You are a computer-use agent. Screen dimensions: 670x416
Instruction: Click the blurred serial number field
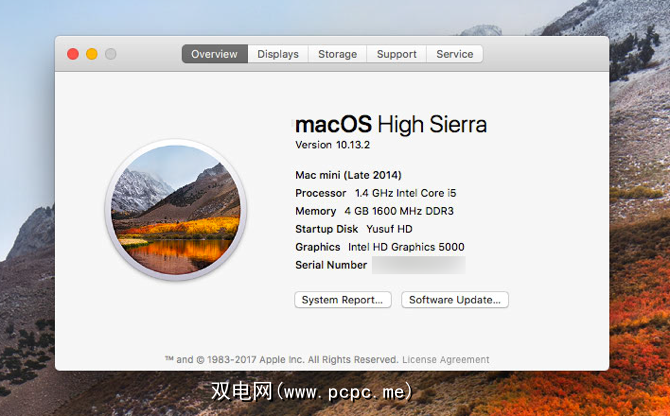pos(419,265)
